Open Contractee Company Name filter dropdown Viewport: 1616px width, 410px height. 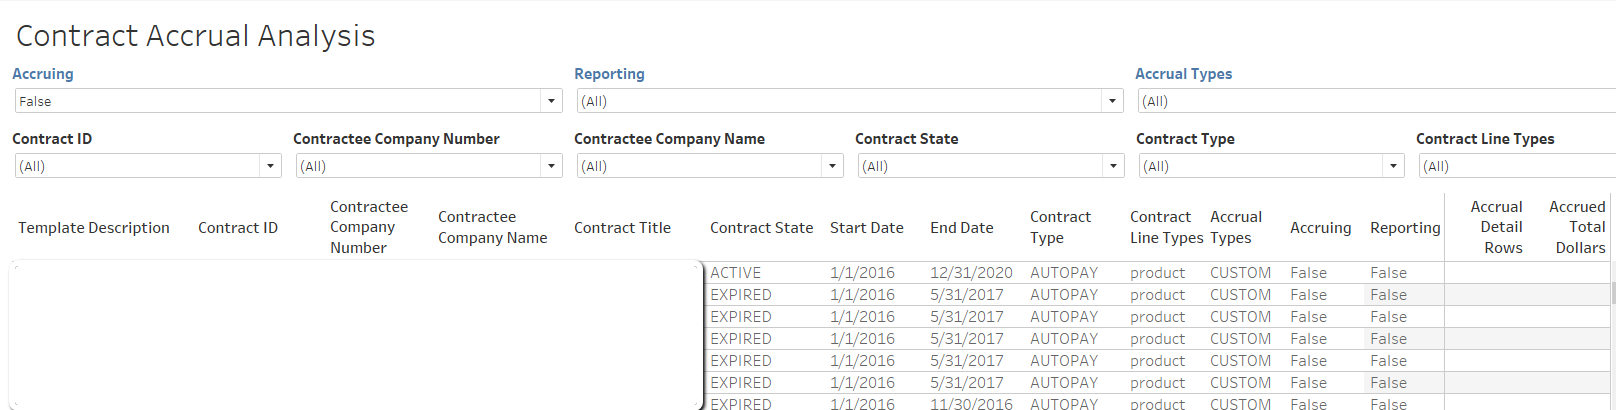(x=832, y=166)
